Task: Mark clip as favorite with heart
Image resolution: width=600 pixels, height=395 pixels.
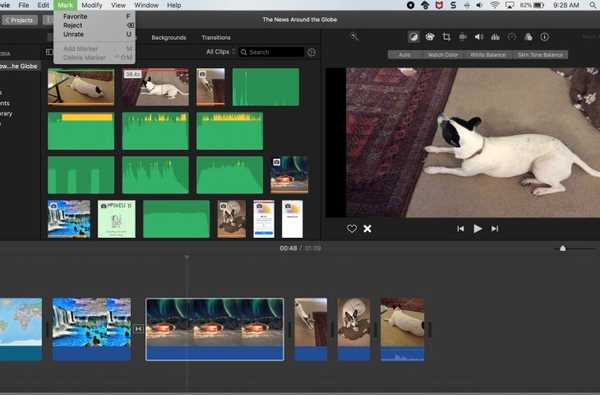Action: tap(352, 229)
